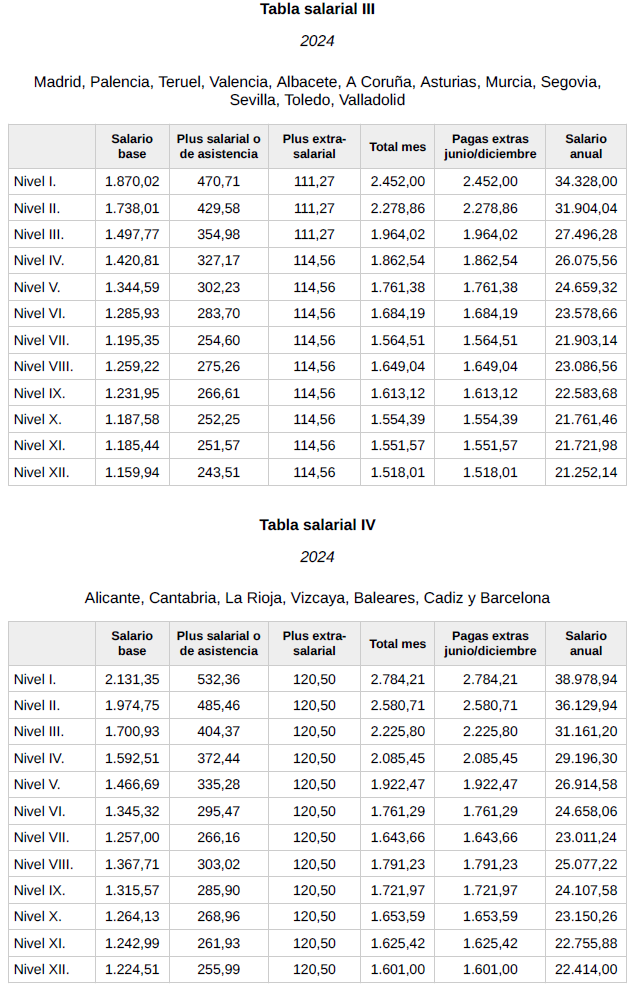
Task: Click the annual salary value 21.252,14
Action: coord(586,472)
